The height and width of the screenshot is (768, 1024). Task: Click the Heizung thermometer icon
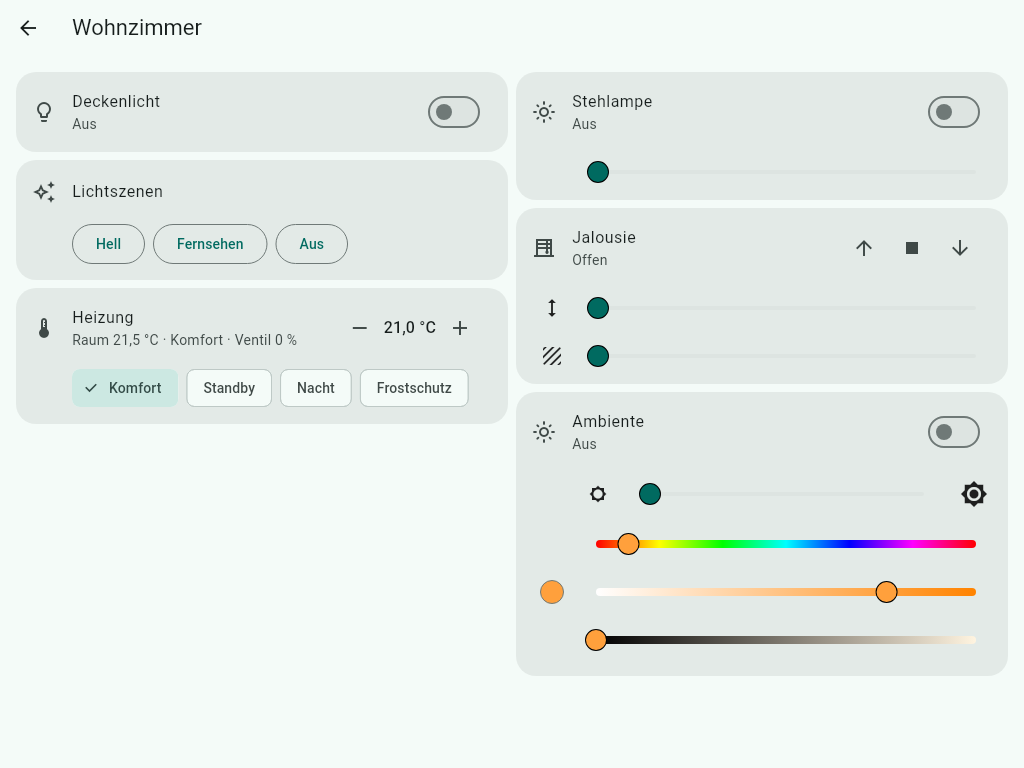[44, 328]
